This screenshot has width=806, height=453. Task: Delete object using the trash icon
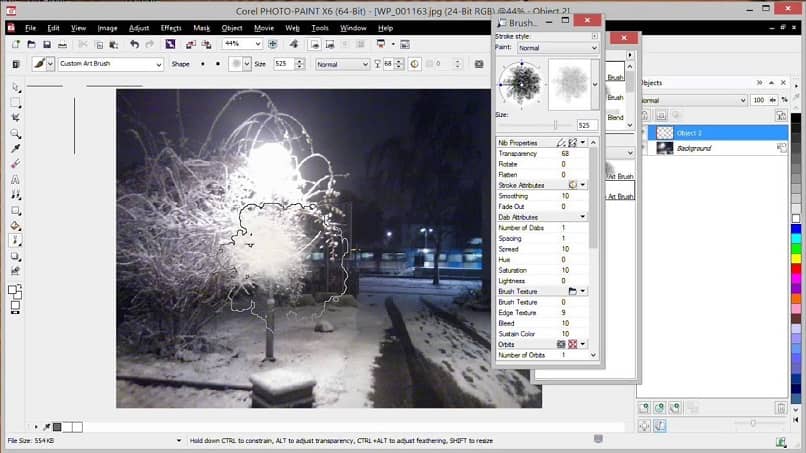[781, 407]
